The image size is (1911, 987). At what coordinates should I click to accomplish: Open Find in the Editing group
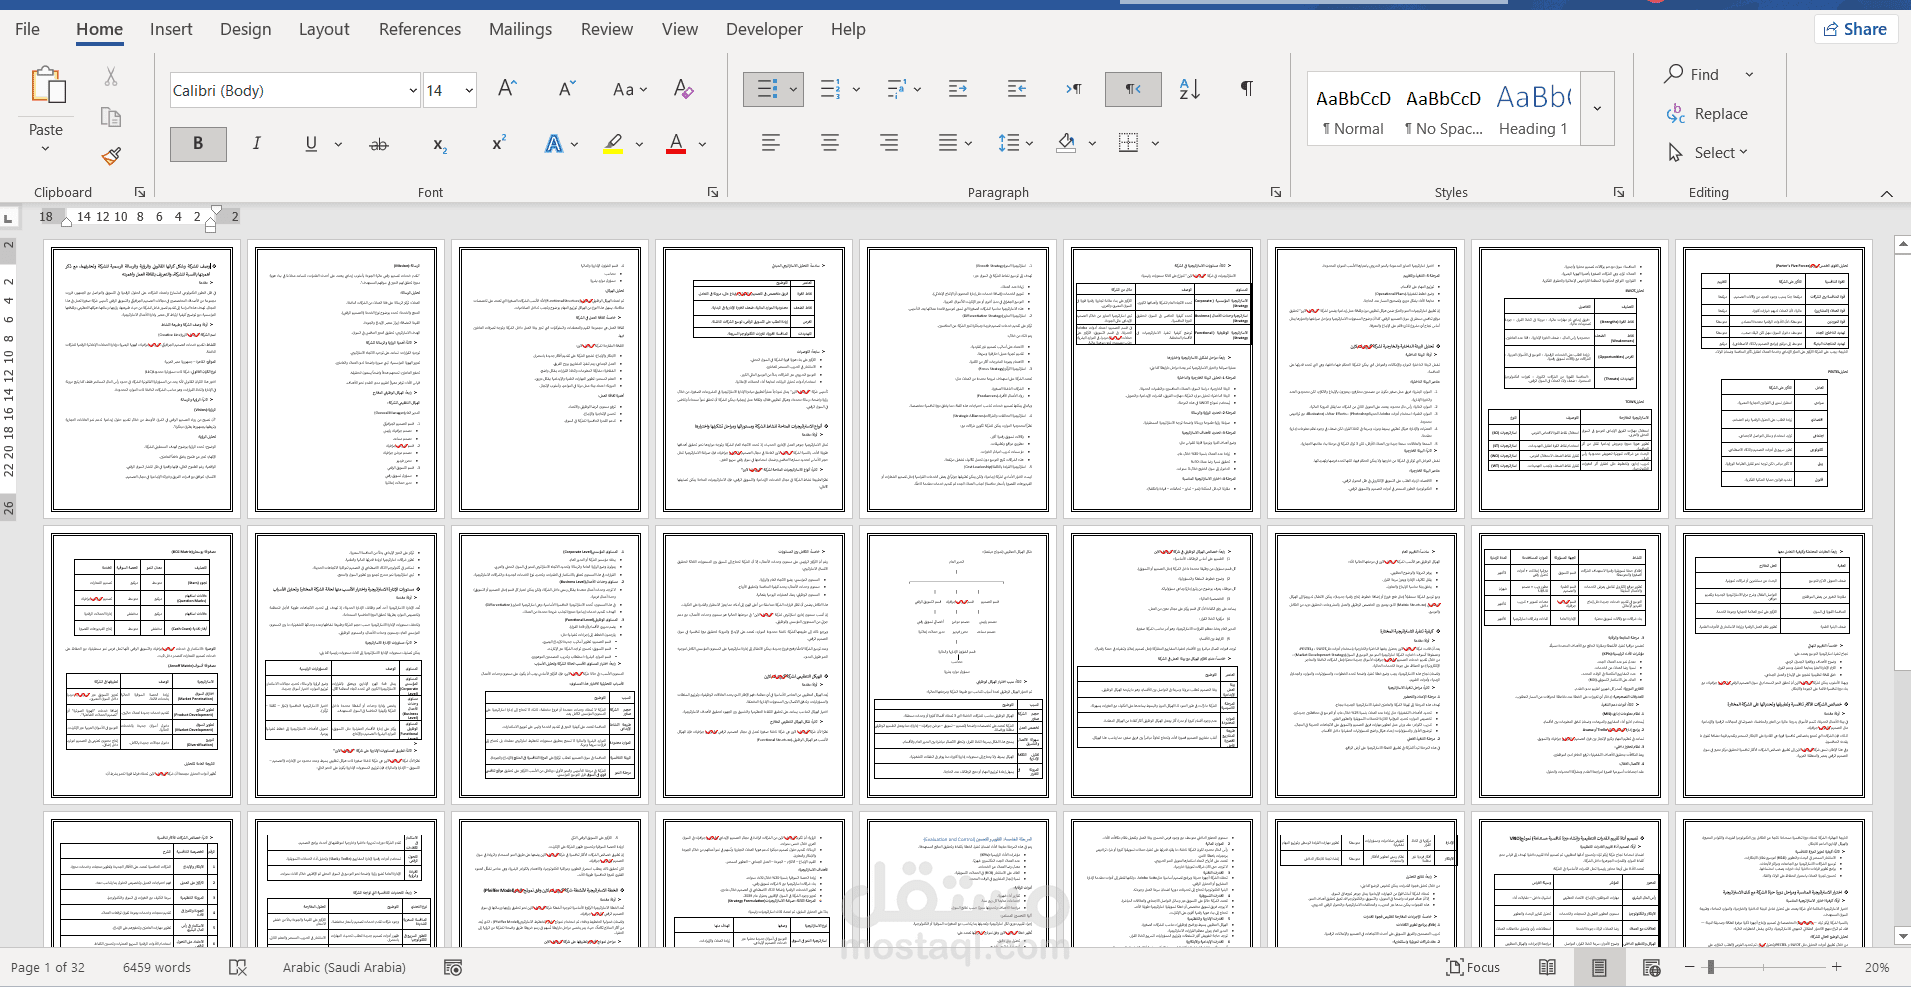(x=1692, y=74)
